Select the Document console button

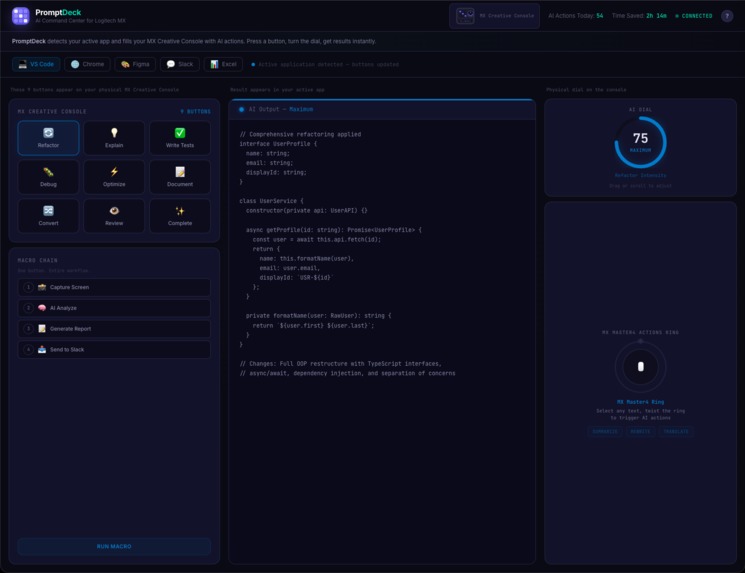180,177
